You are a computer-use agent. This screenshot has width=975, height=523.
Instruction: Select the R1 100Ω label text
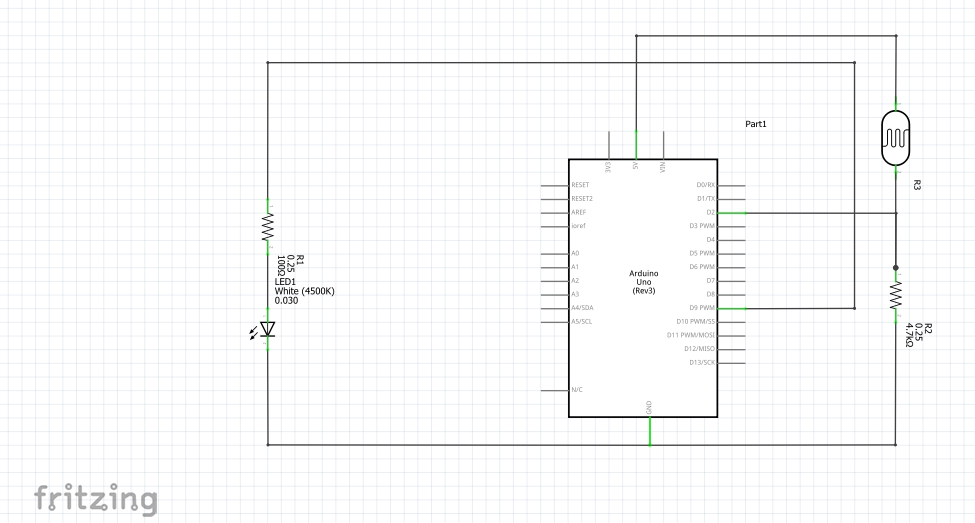pyautogui.click(x=290, y=265)
